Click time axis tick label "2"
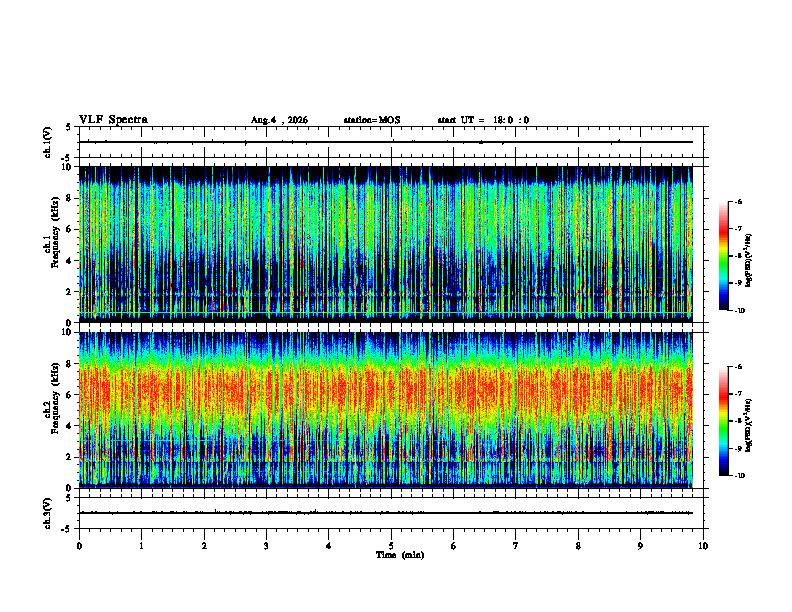792x612 pixels. tap(204, 546)
